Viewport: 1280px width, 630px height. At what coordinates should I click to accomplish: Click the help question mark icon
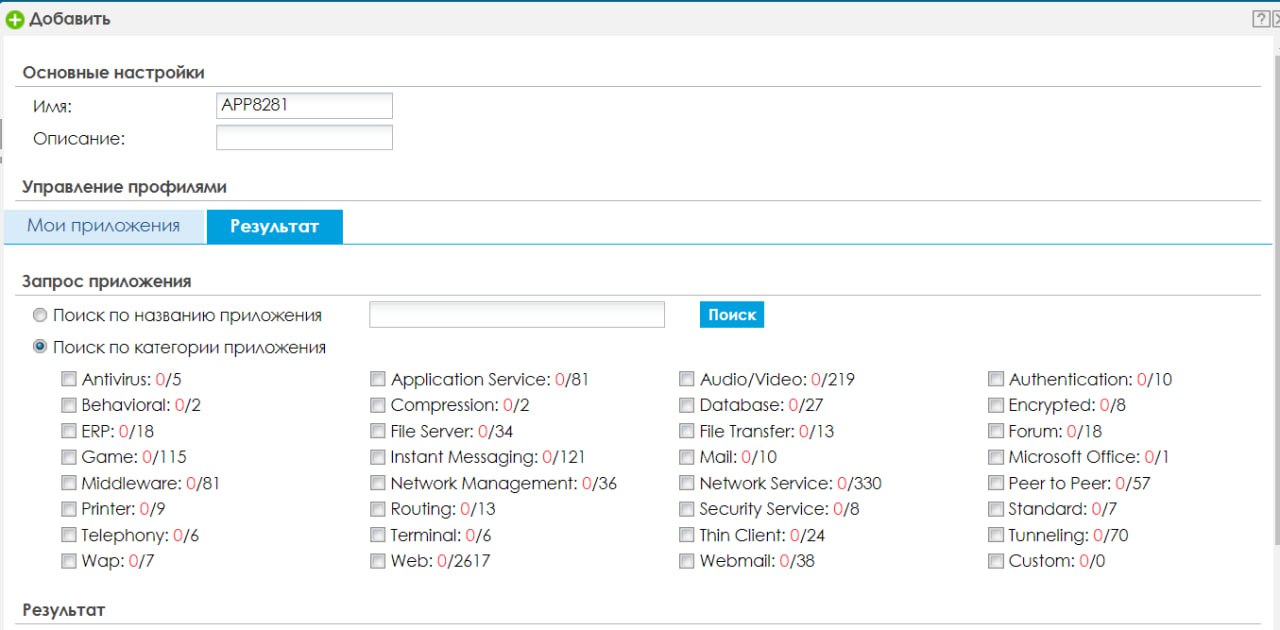click(x=1261, y=19)
